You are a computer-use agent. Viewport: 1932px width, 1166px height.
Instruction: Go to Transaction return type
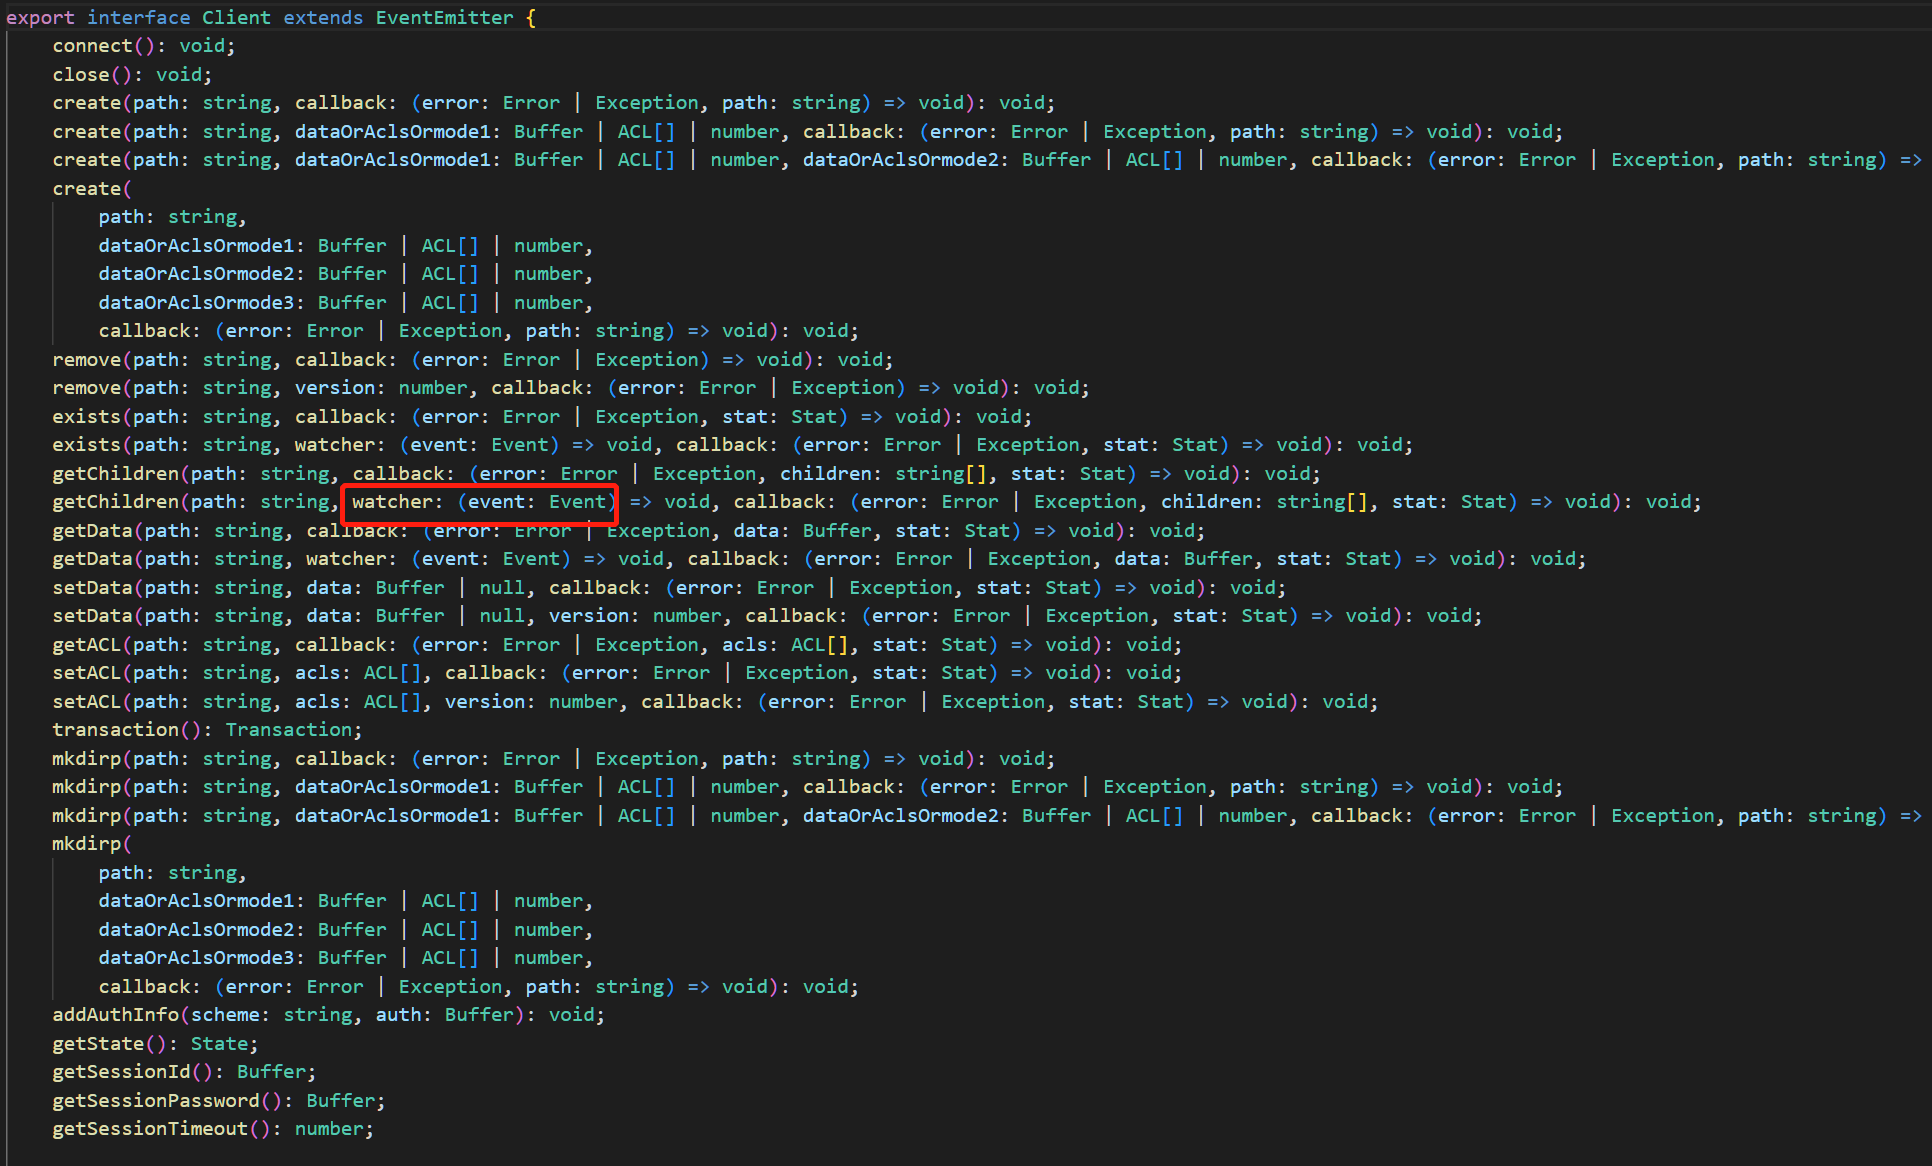(x=288, y=730)
